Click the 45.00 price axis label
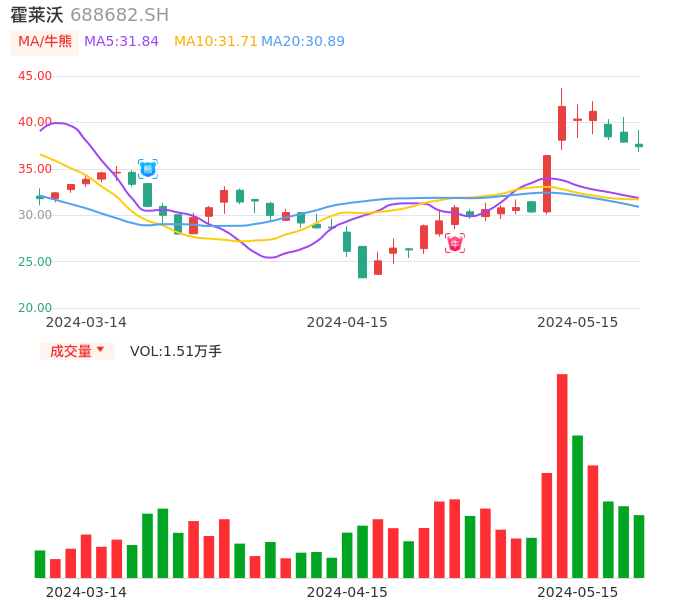 click(x=35, y=76)
